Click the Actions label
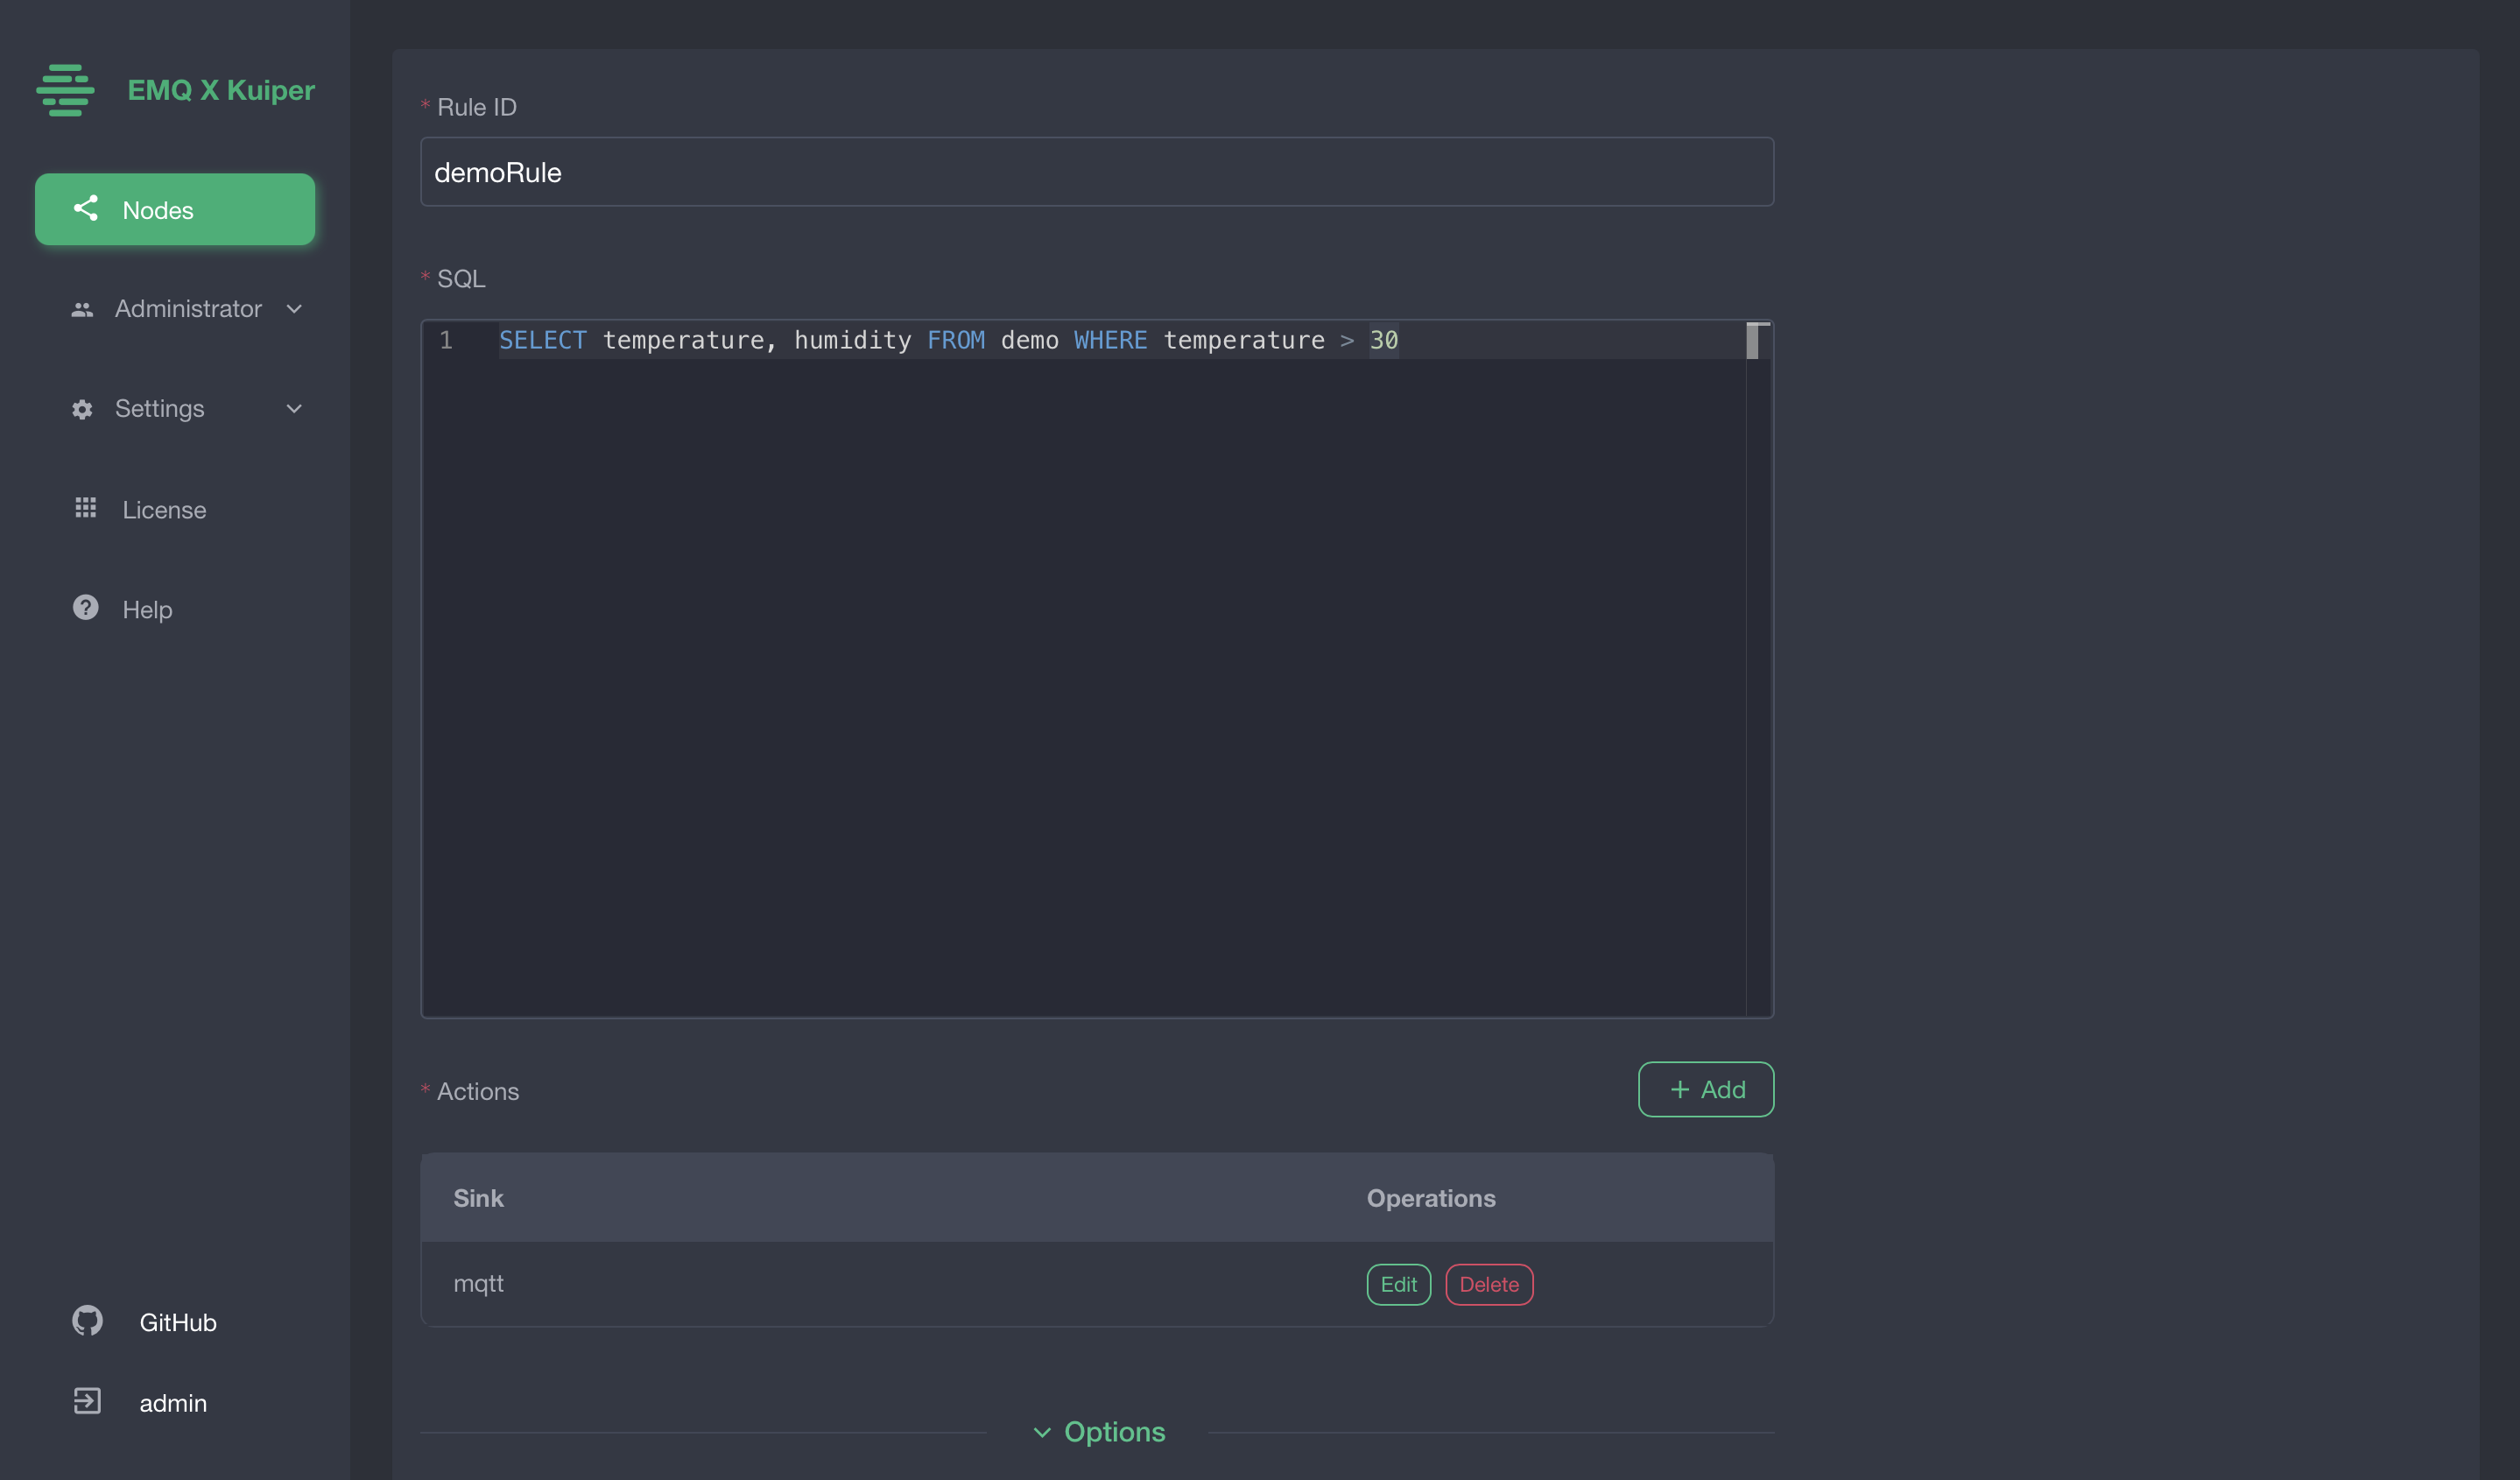The height and width of the screenshot is (1480, 2520). [x=478, y=1091]
